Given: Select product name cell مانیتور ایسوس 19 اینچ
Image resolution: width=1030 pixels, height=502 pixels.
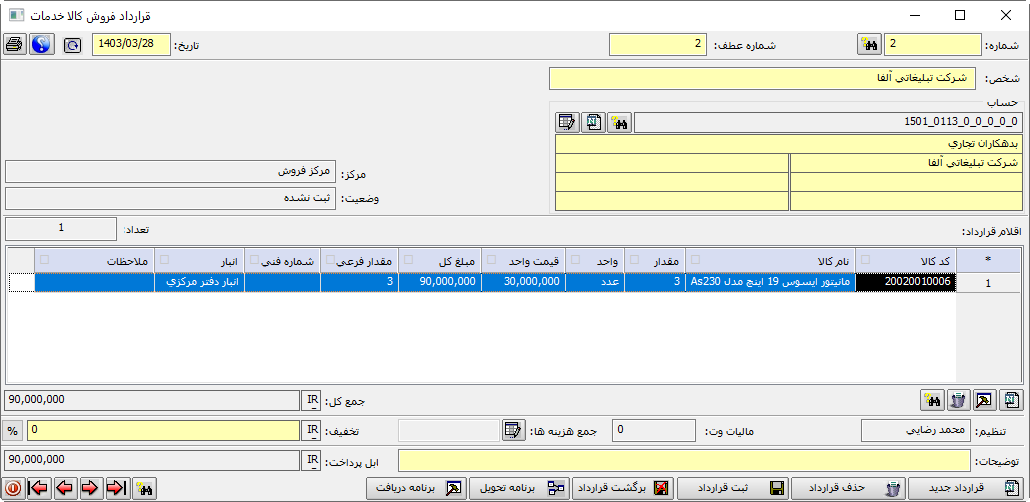Looking at the screenshot, I should pyautogui.click(x=771, y=283).
